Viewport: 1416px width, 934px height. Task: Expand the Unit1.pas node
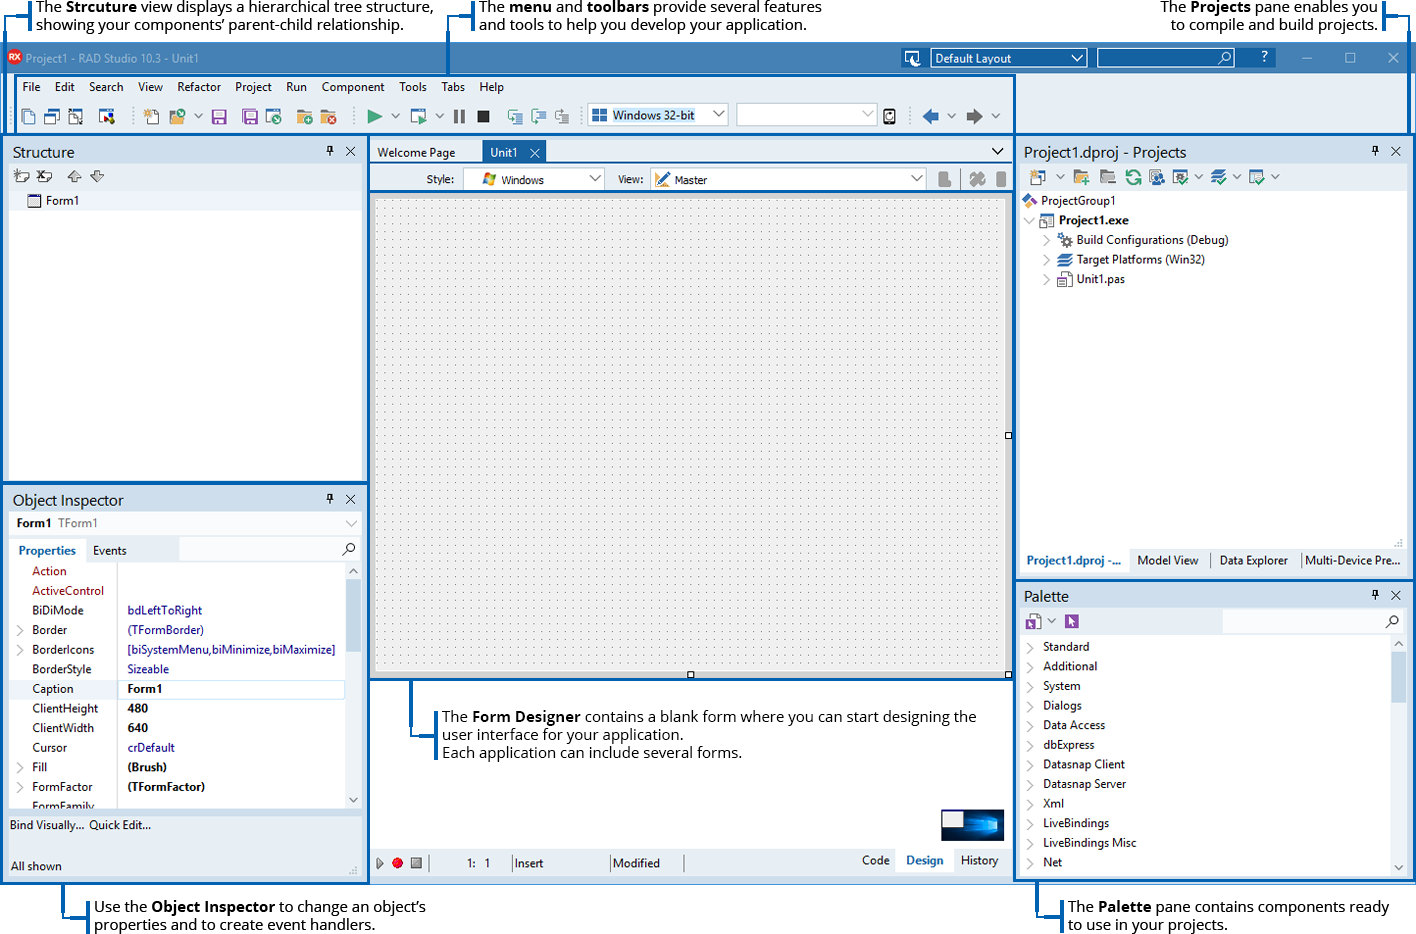[x=1047, y=280]
